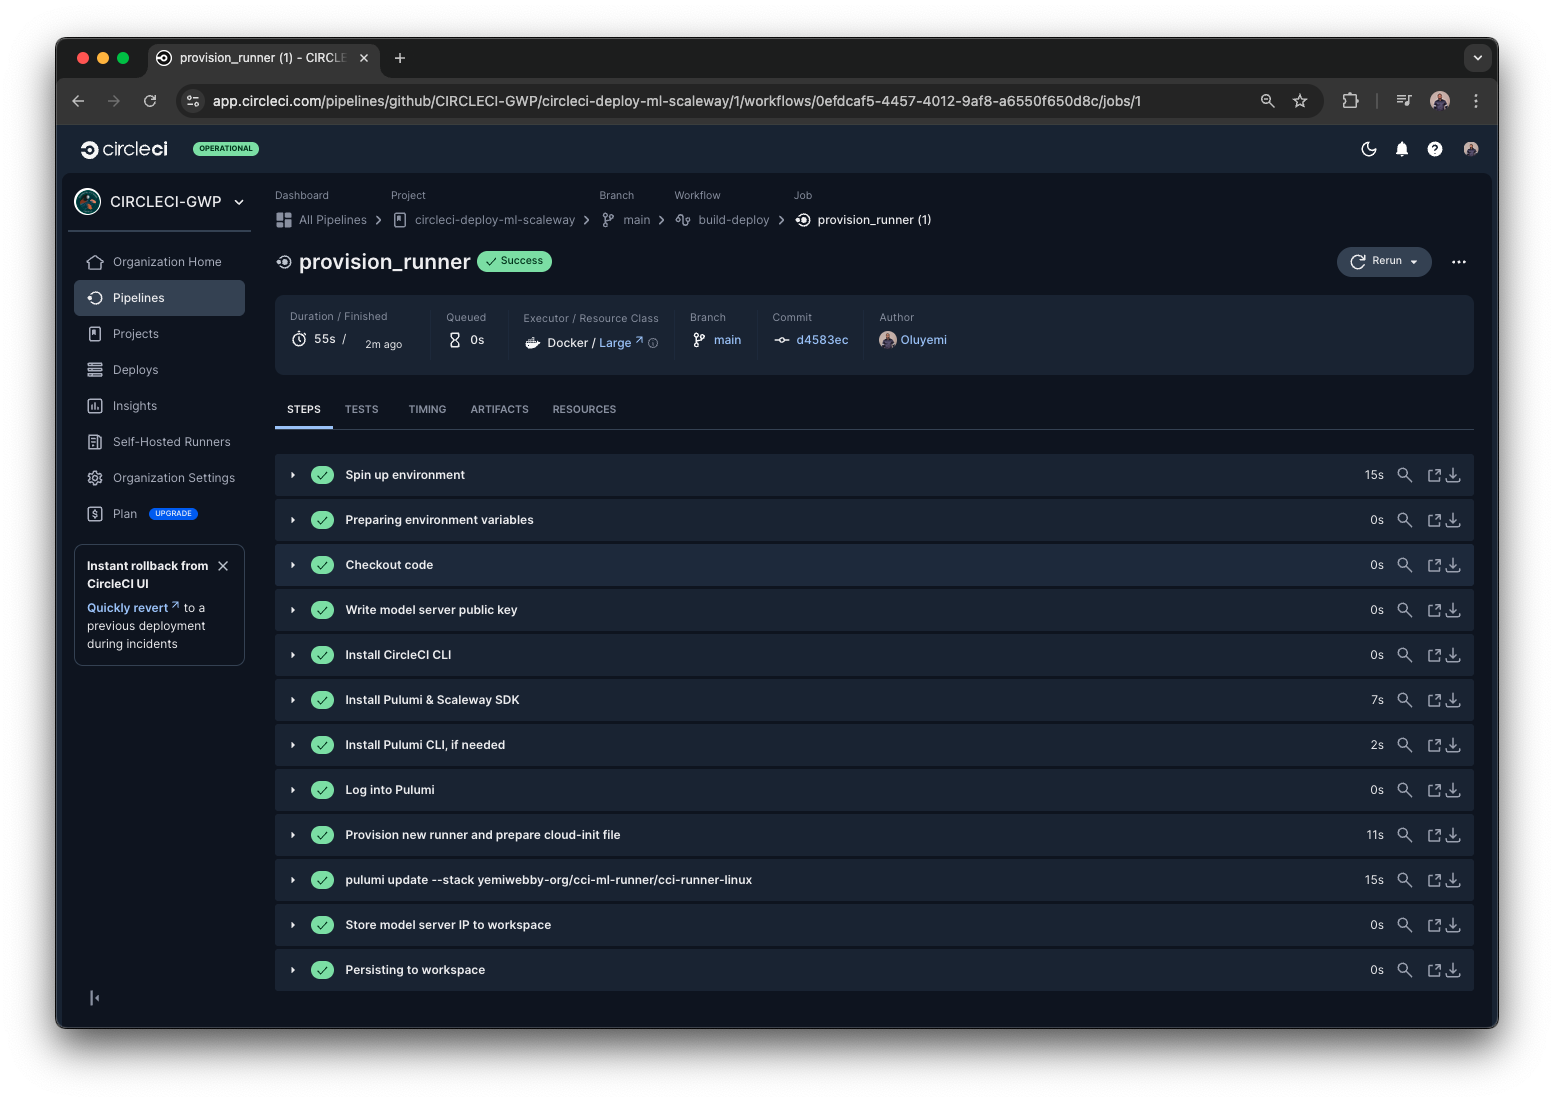Expand Preparing environment variables step
The image size is (1554, 1102).
tap(293, 520)
